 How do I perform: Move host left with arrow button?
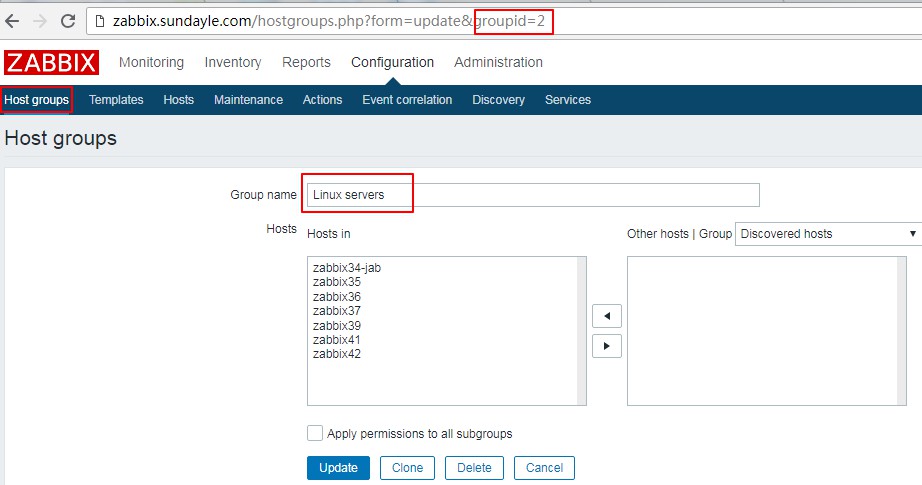[606, 316]
